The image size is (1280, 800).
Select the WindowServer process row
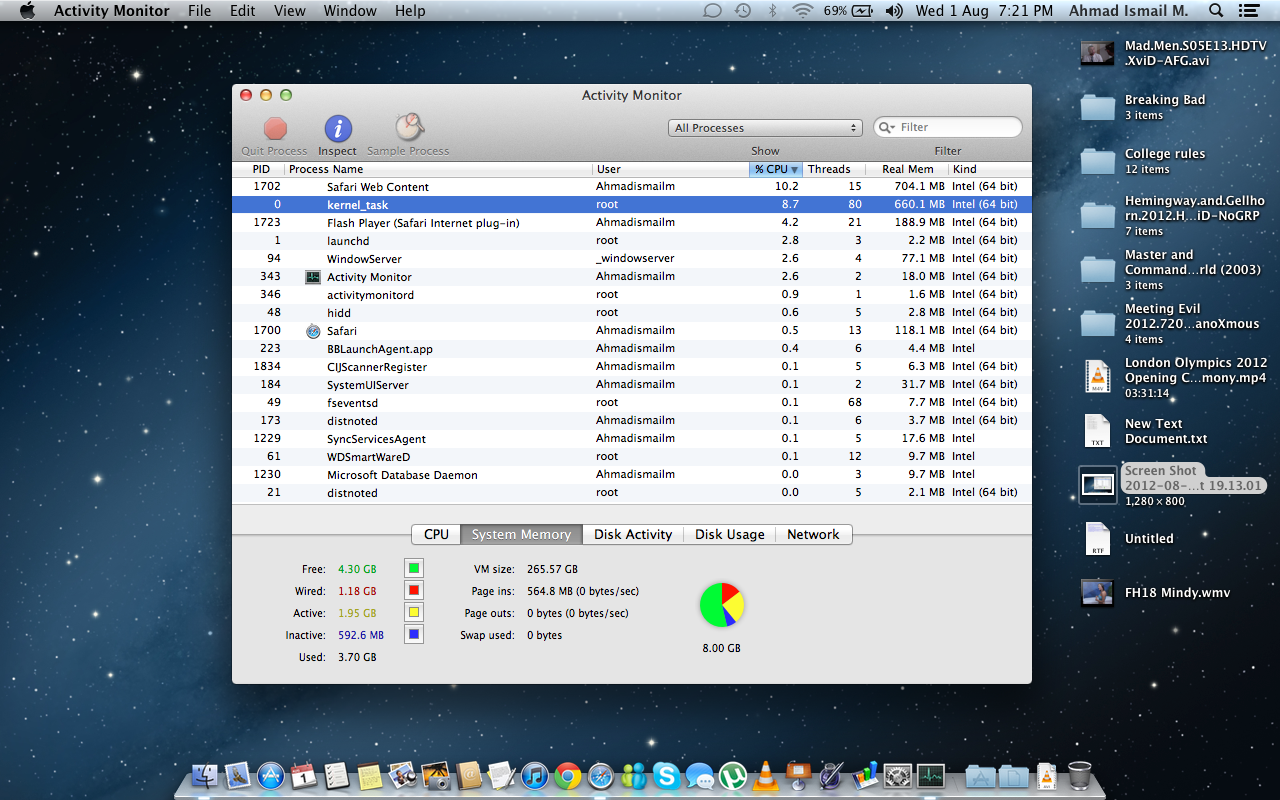(632, 259)
